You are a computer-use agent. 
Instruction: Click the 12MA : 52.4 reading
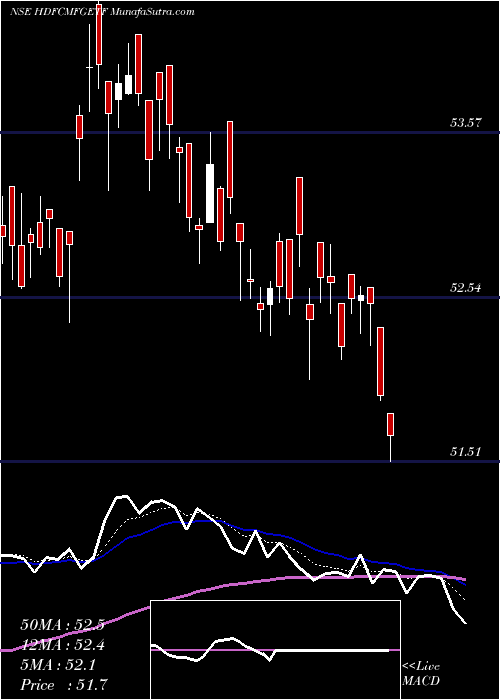point(62,645)
